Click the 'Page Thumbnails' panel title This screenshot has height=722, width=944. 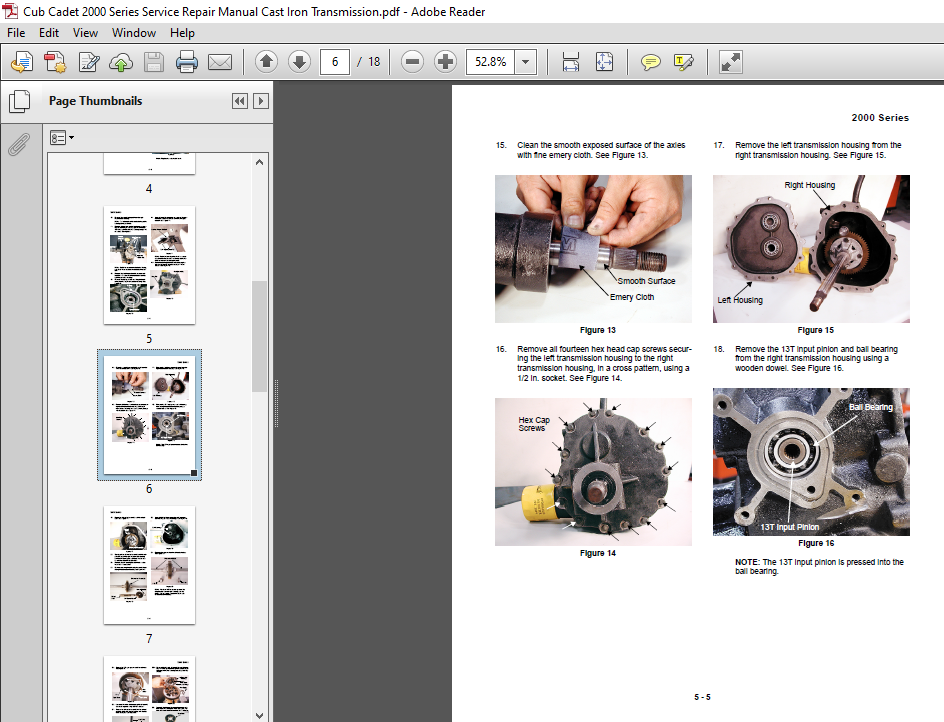pos(96,101)
